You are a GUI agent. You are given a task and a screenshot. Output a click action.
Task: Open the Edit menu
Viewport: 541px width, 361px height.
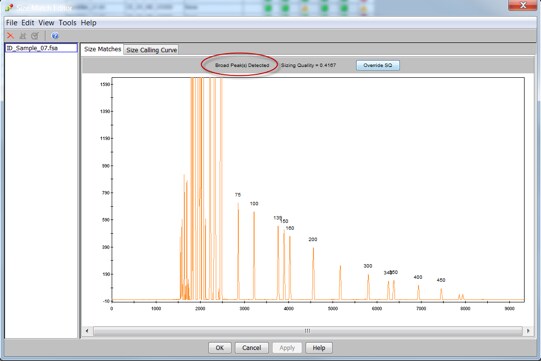pos(28,23)
